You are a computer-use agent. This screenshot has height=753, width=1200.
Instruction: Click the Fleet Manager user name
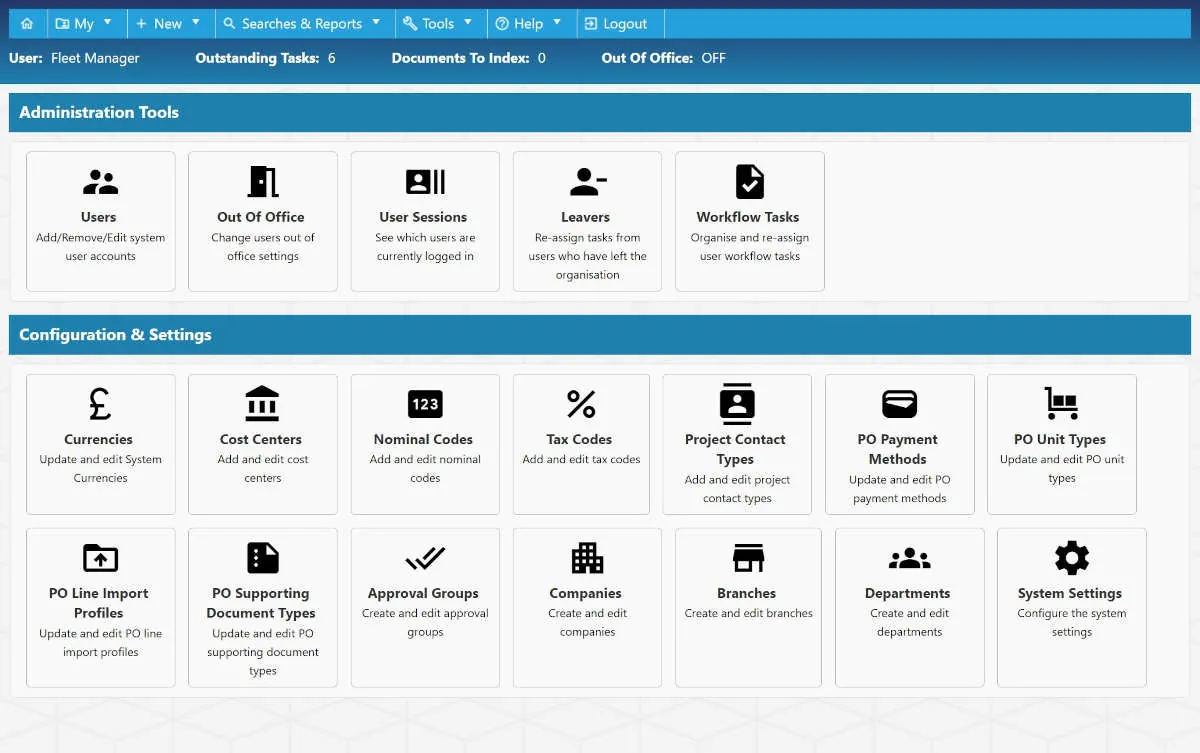[95, 58]
